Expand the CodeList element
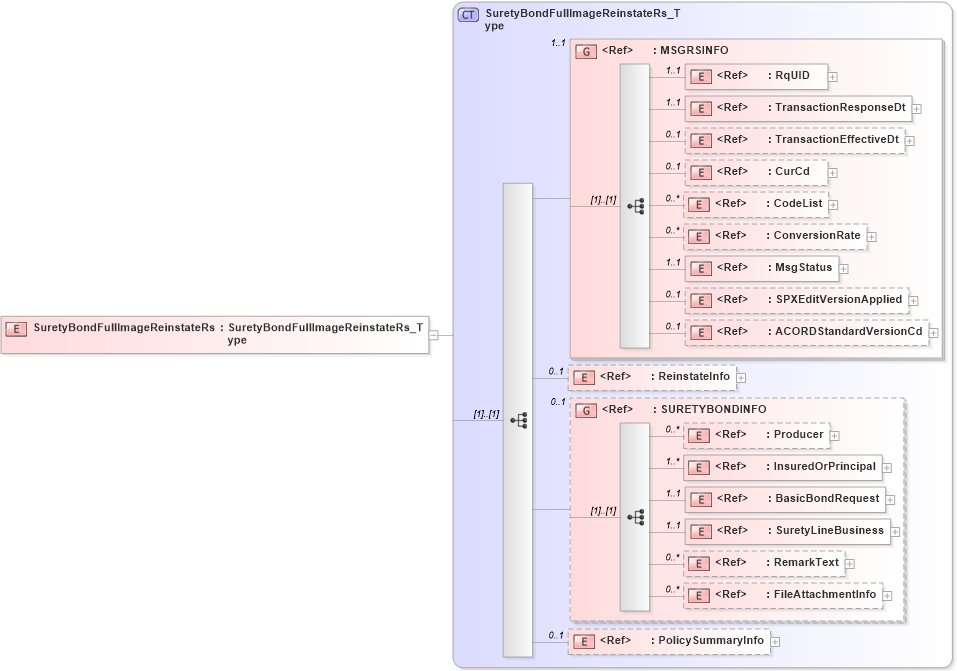Image resolution: width=957 pixels, height=671 pixels. coord(835,203)
